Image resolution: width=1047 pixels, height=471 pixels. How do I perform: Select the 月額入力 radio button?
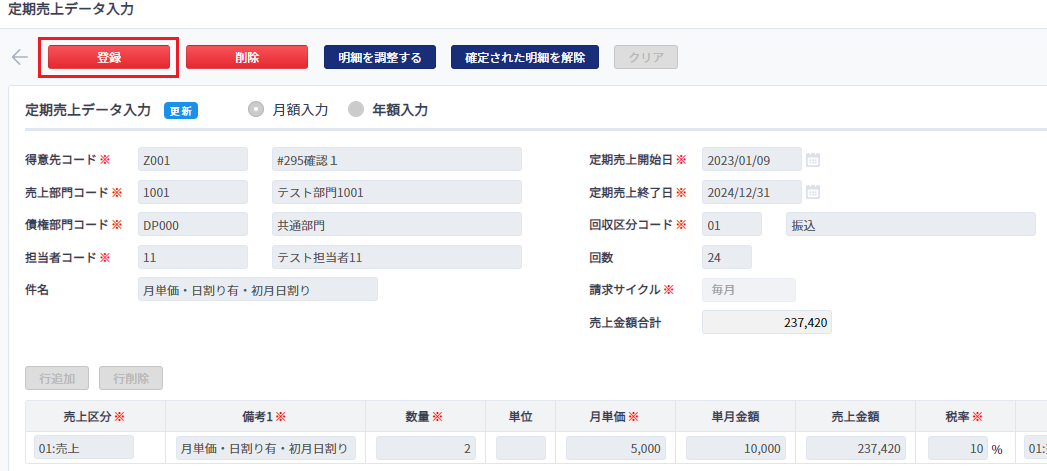pos(256,110)
